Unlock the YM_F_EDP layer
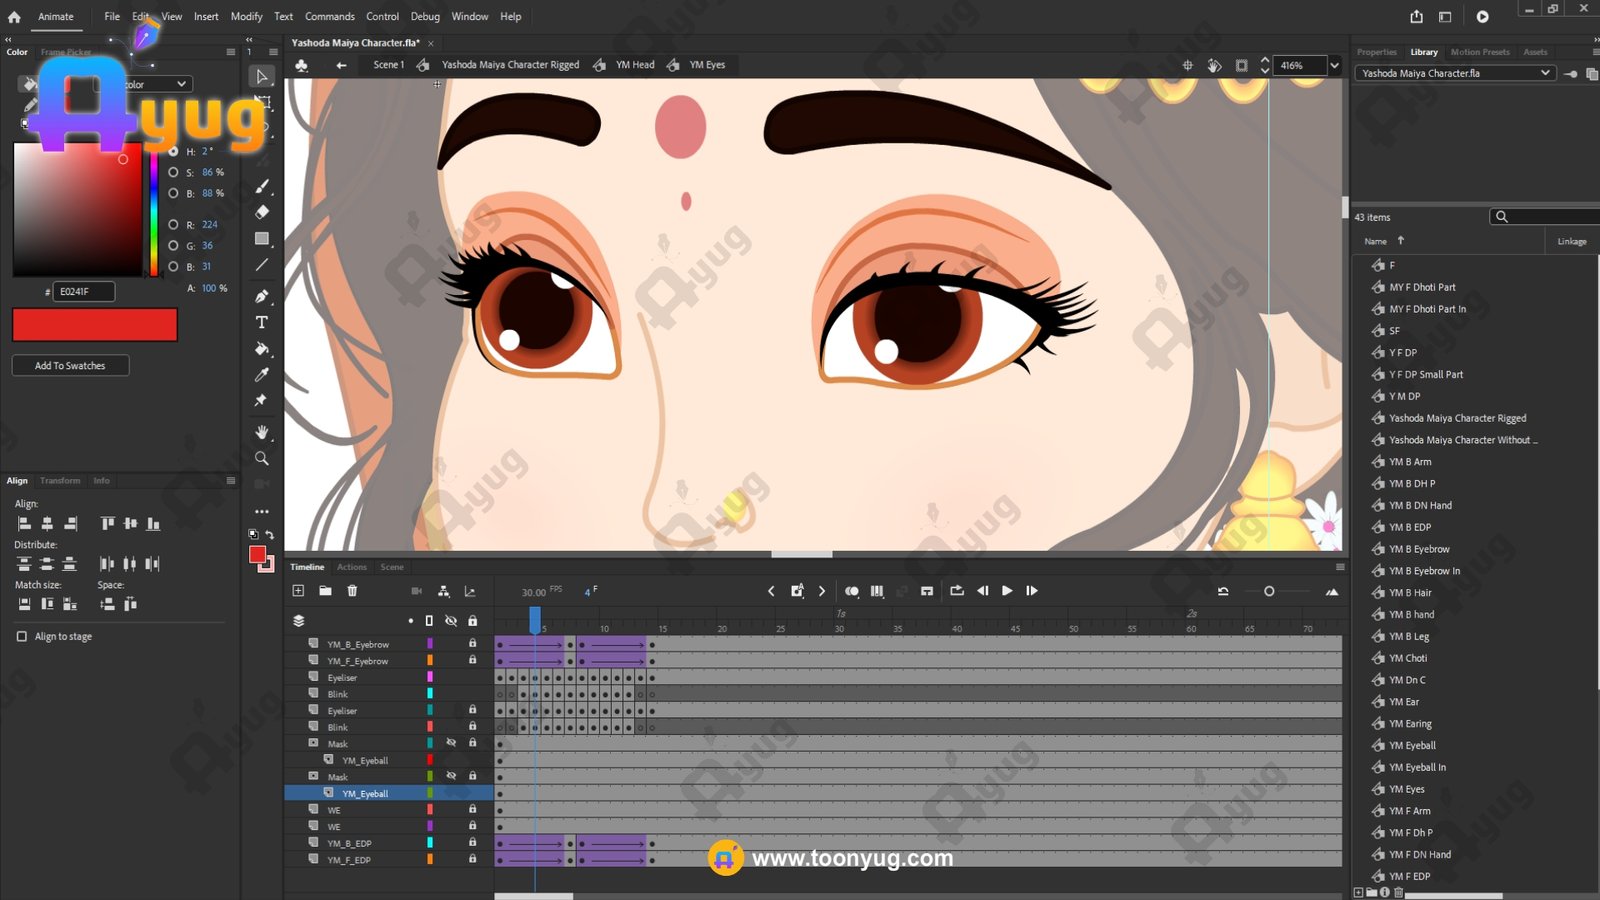The height and width of the screenshot is (900, 1600). click(x=473, y=859)
